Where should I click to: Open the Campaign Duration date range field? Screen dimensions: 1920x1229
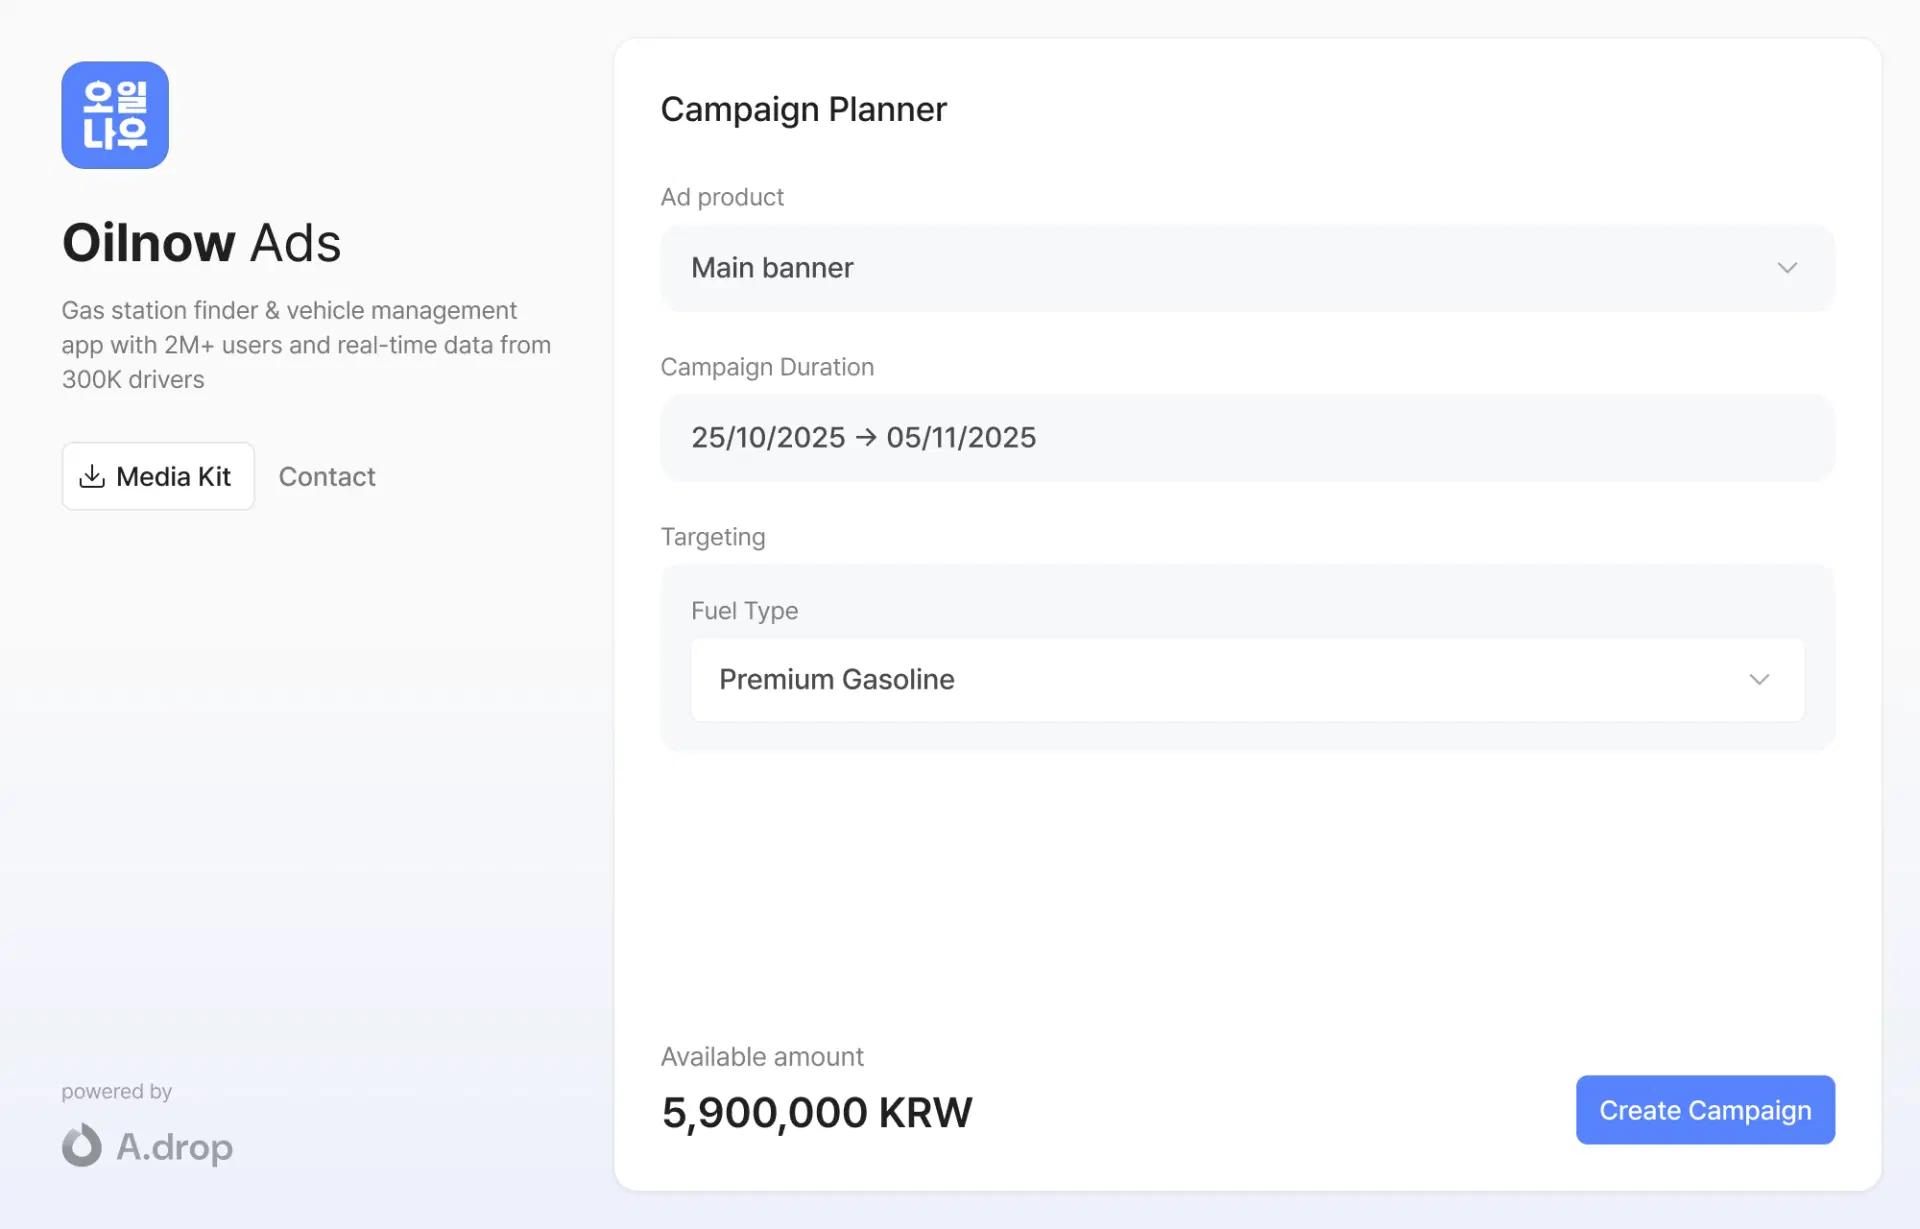(1247, 438)
